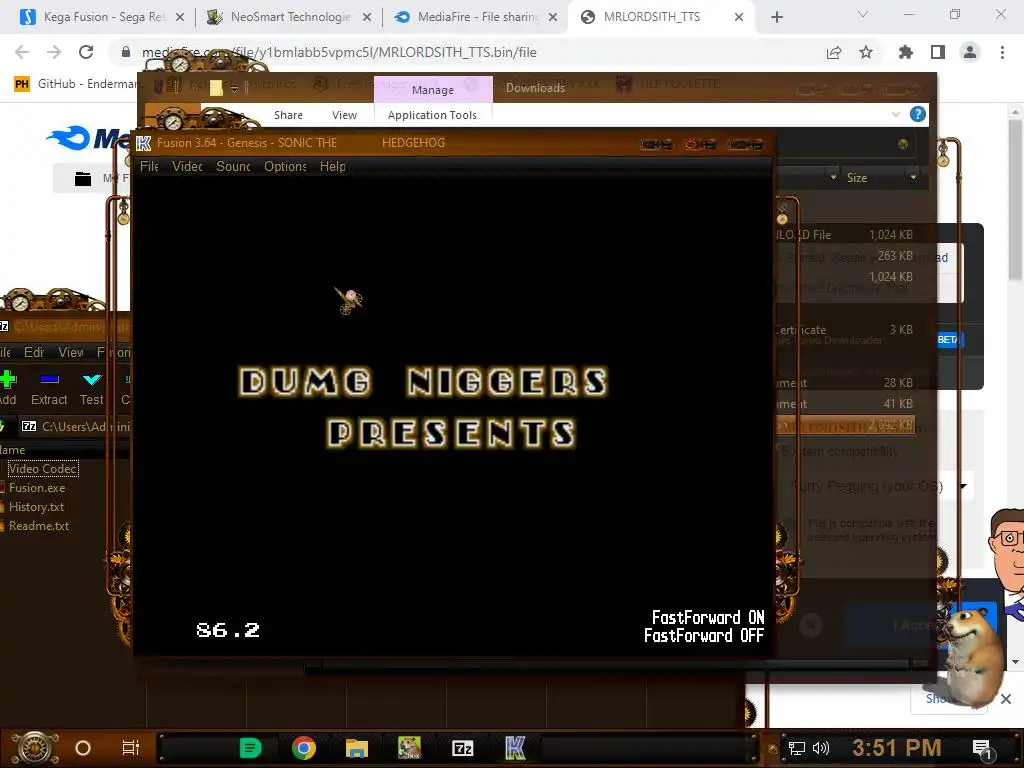Click the Kega Fusion taskbar icon

coord(515,748)
